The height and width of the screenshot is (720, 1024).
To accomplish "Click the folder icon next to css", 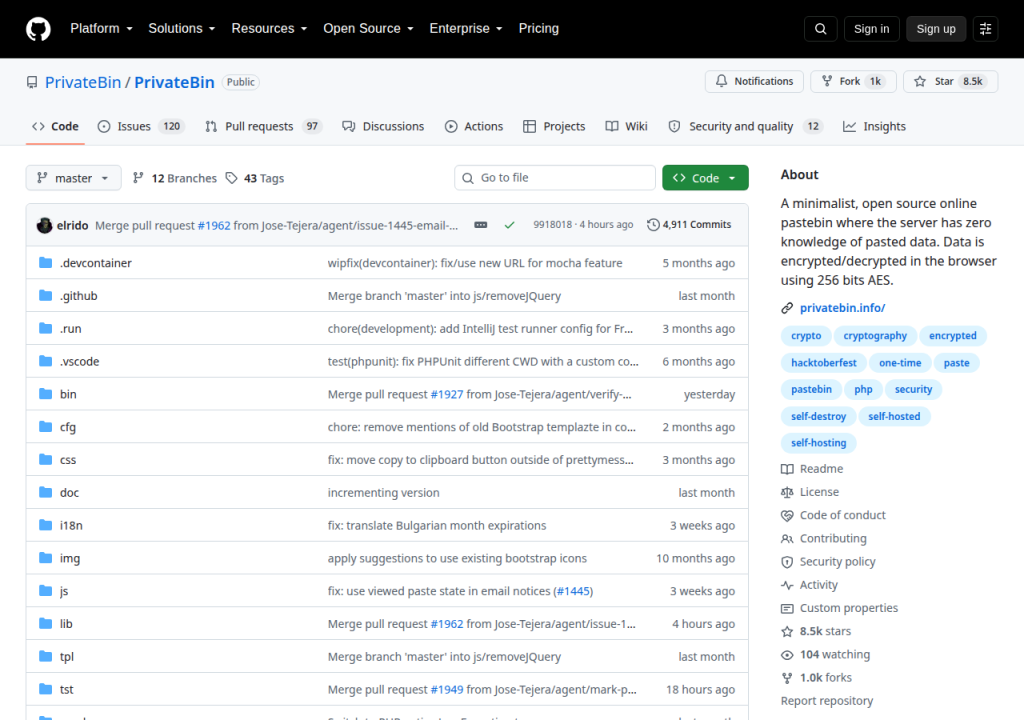I will pyautogui.click(x=46, y=459).
